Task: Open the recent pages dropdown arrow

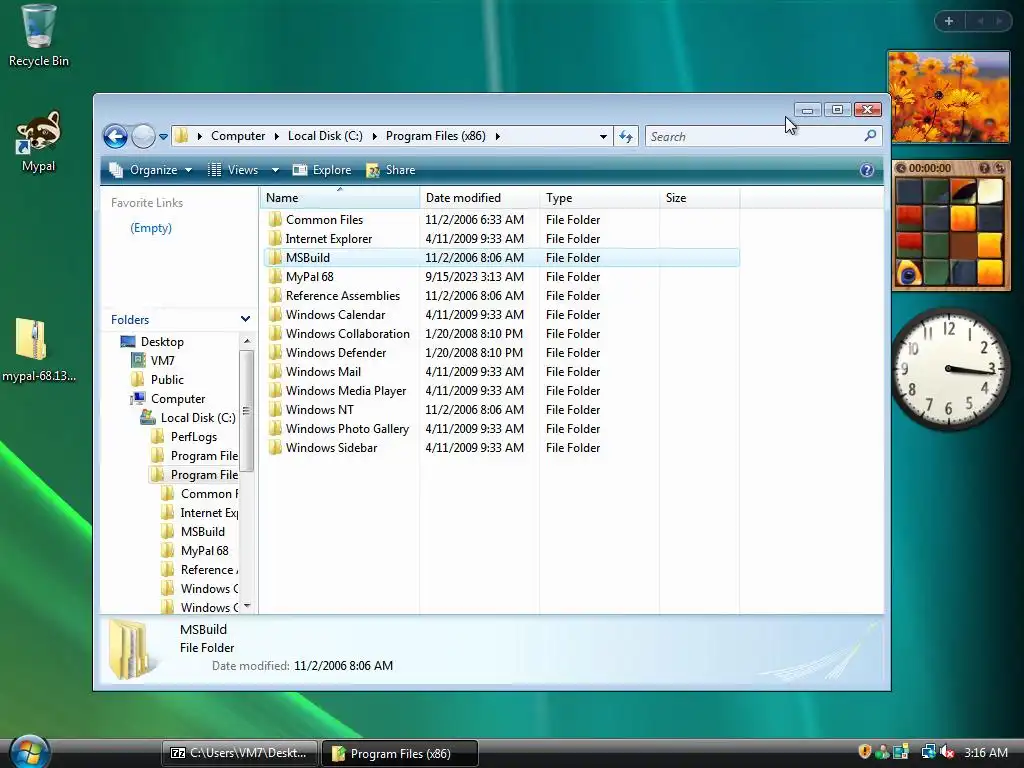Action: [163, 136]
